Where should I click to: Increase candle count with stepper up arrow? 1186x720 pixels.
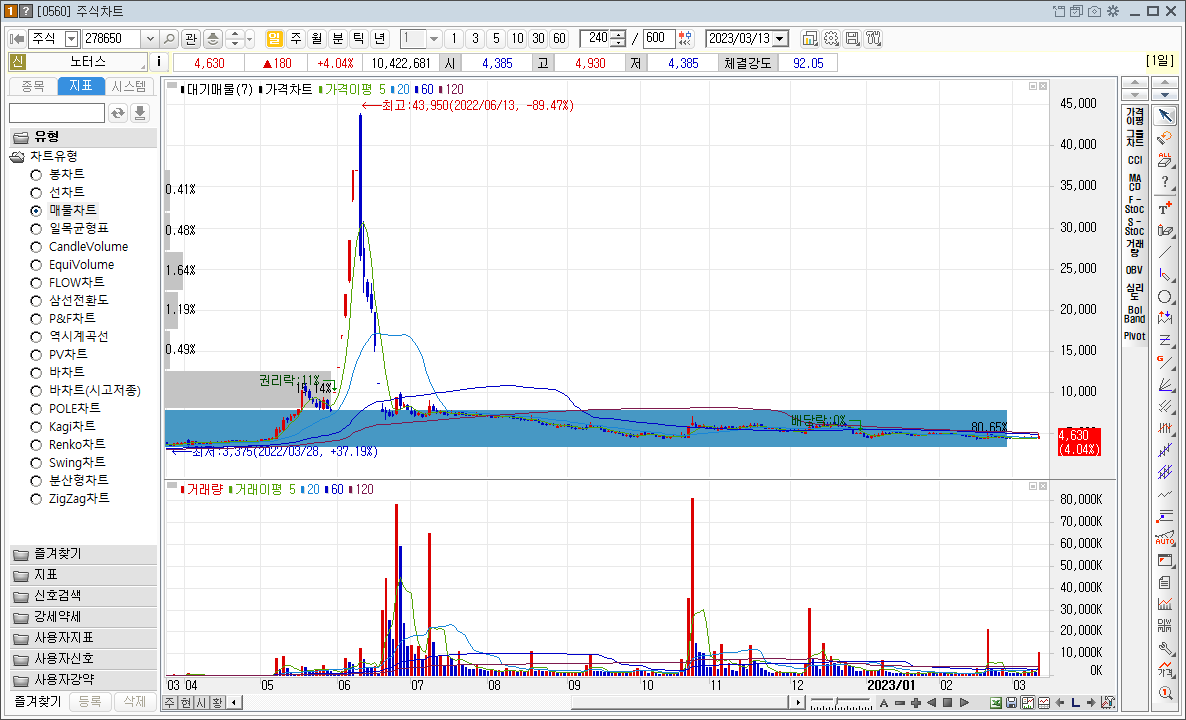coord(618,35)
